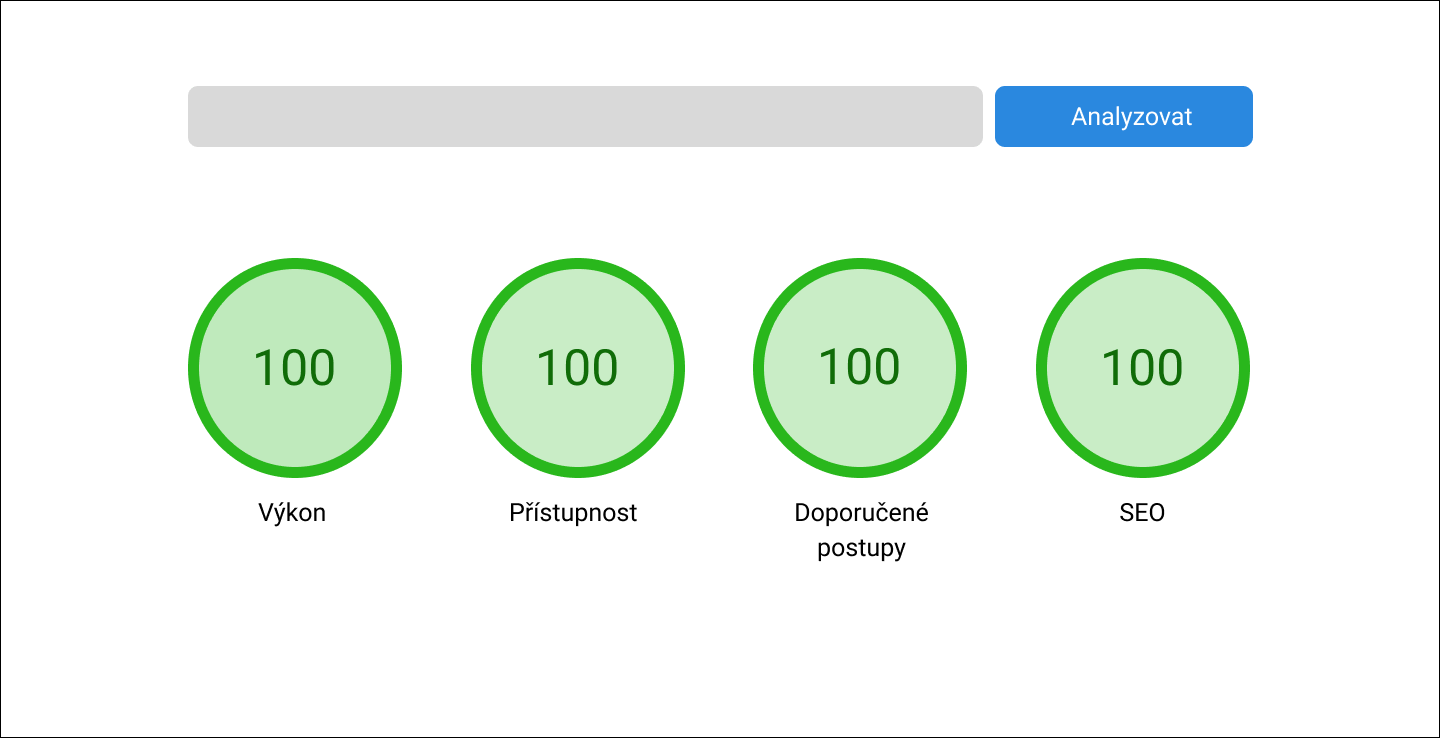Screen dimensions: 1440x738
Task: Click the Přístupnost label text
Action: coord(573,513)
